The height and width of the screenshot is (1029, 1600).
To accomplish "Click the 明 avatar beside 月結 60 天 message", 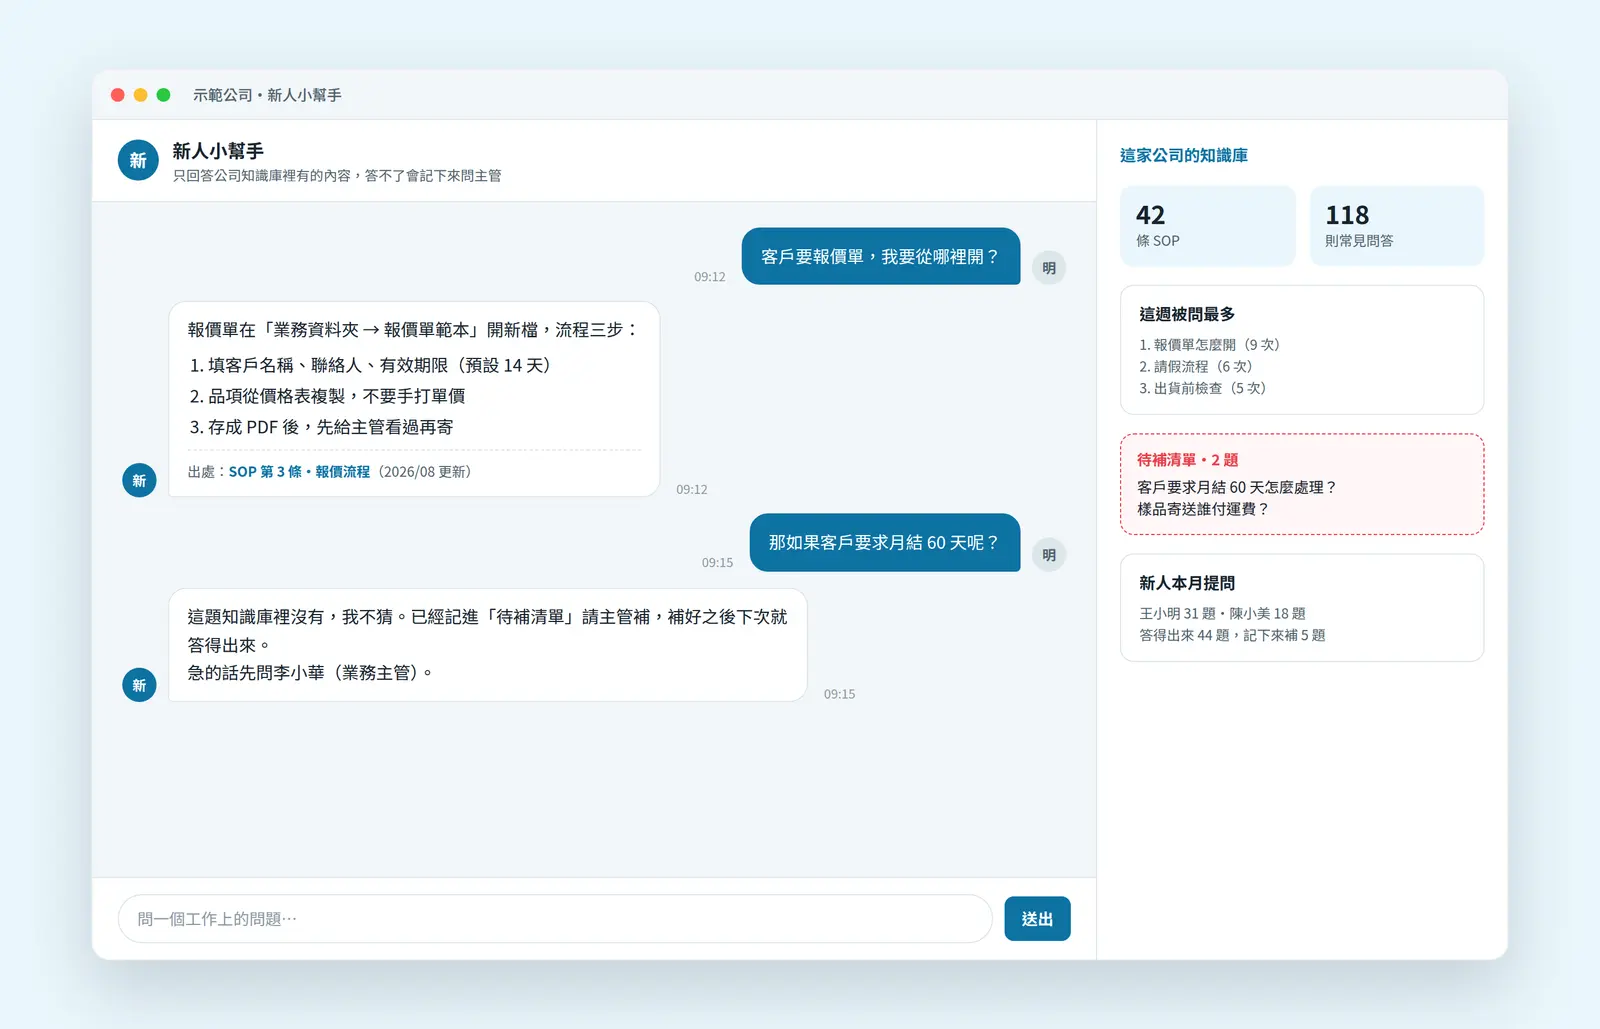I will tap(1049, 555).
